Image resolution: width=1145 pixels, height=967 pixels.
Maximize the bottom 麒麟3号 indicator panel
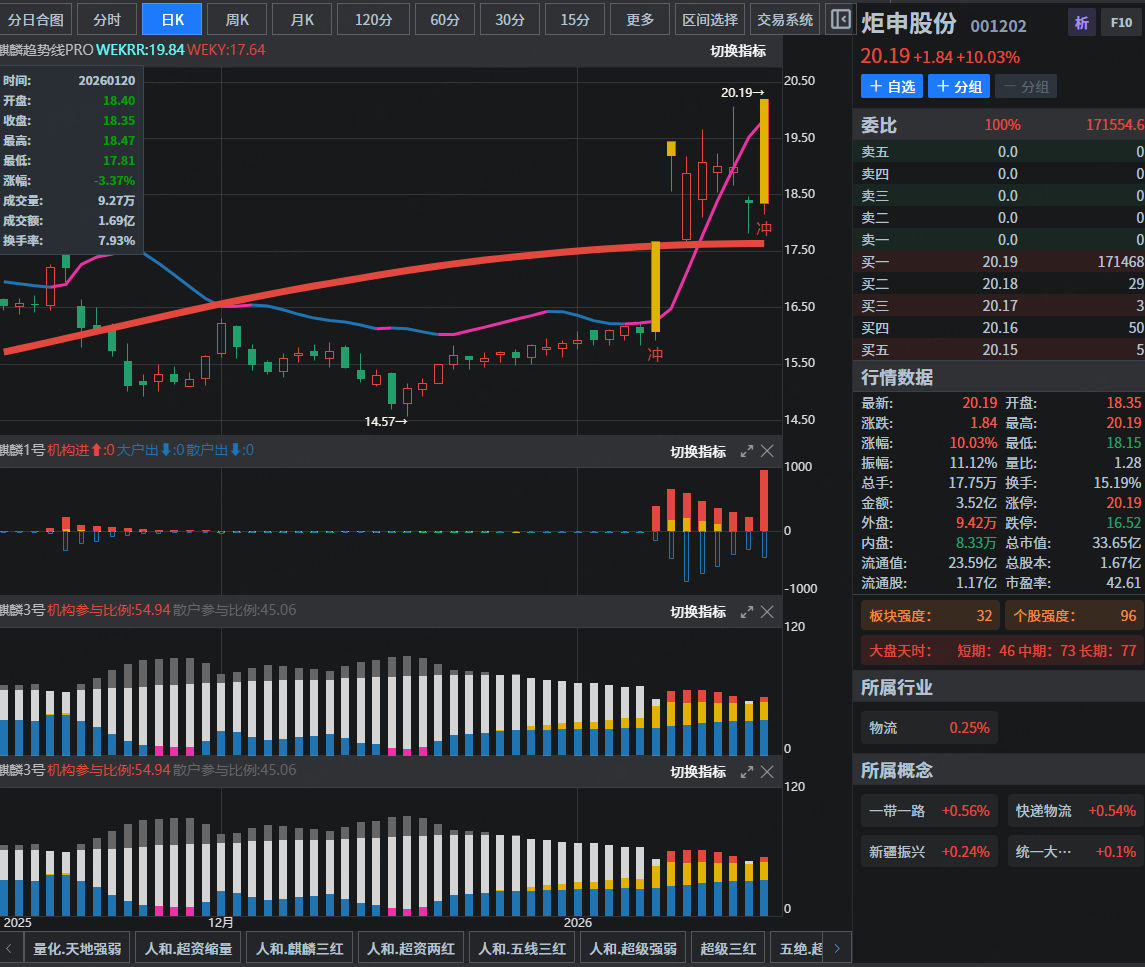(746, 771)
